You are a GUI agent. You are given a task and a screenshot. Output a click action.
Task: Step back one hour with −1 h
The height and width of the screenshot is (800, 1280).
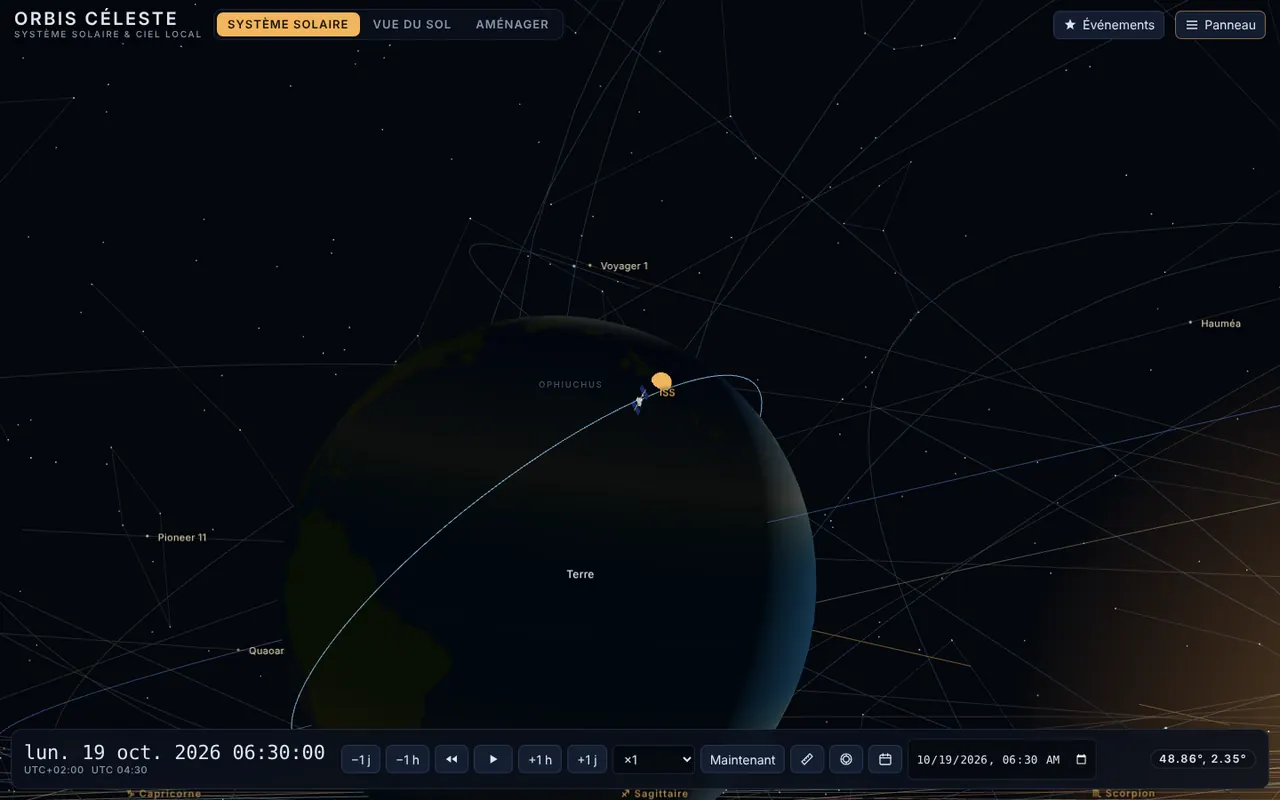[407, 760]
